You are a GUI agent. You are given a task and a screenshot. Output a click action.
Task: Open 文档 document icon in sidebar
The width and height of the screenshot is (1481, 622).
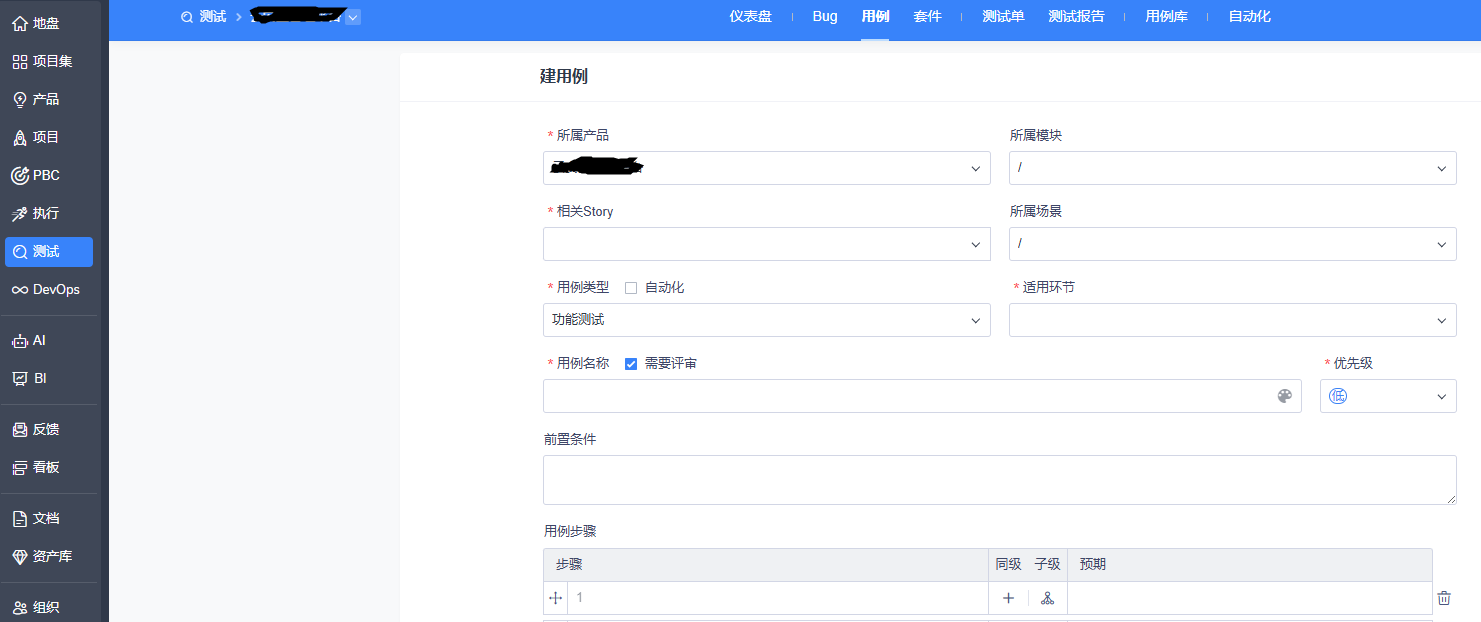pyautogui.click(x=20, y=518)
